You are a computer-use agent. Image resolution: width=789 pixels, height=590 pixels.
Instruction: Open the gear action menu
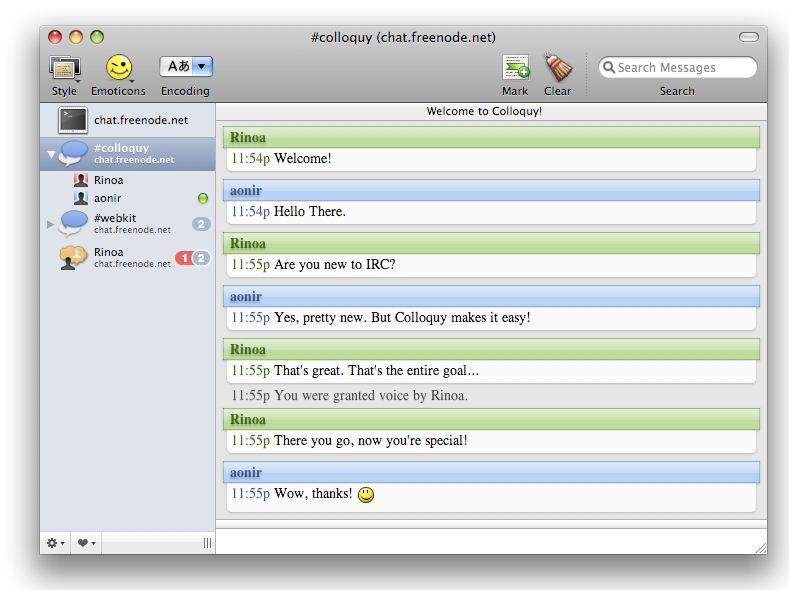click(55, 543)
